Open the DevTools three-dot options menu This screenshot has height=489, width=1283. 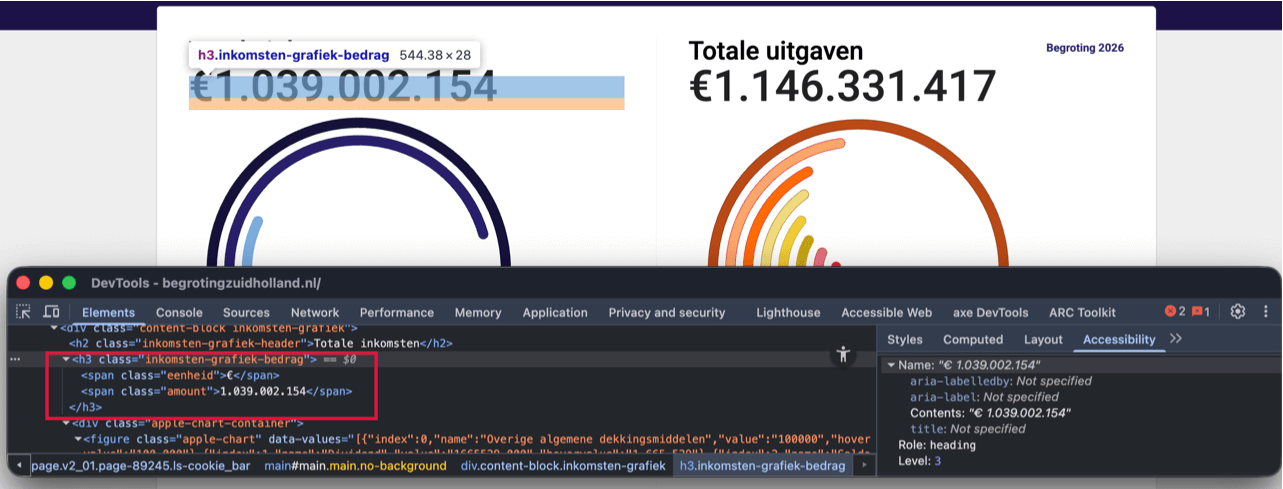1266,312
